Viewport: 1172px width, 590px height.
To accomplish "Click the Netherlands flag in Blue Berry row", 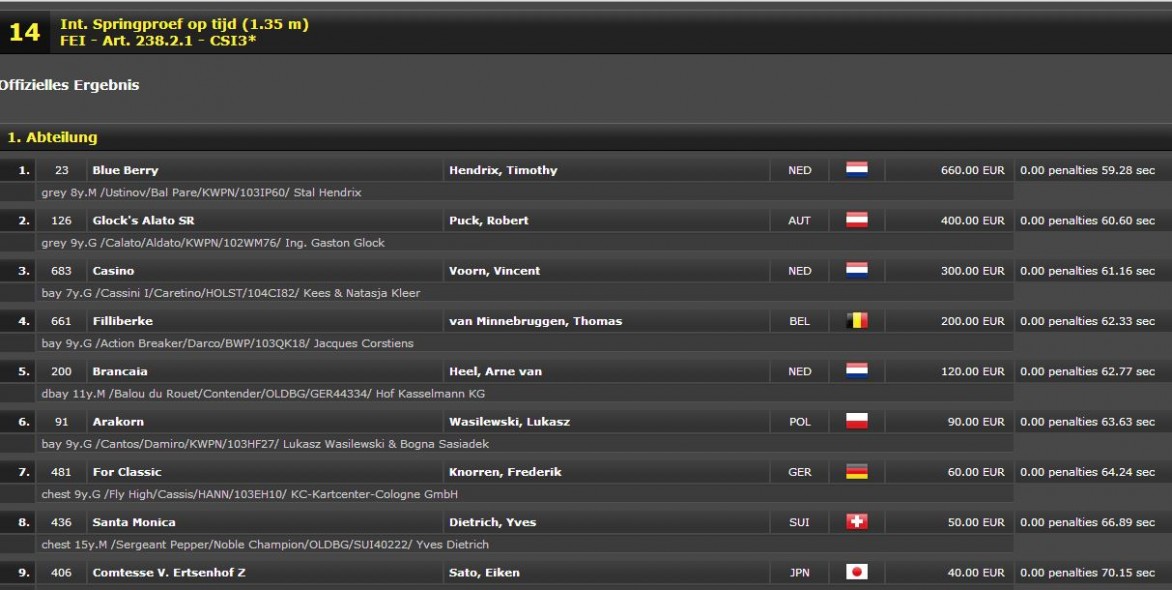I will click(857, 170).
